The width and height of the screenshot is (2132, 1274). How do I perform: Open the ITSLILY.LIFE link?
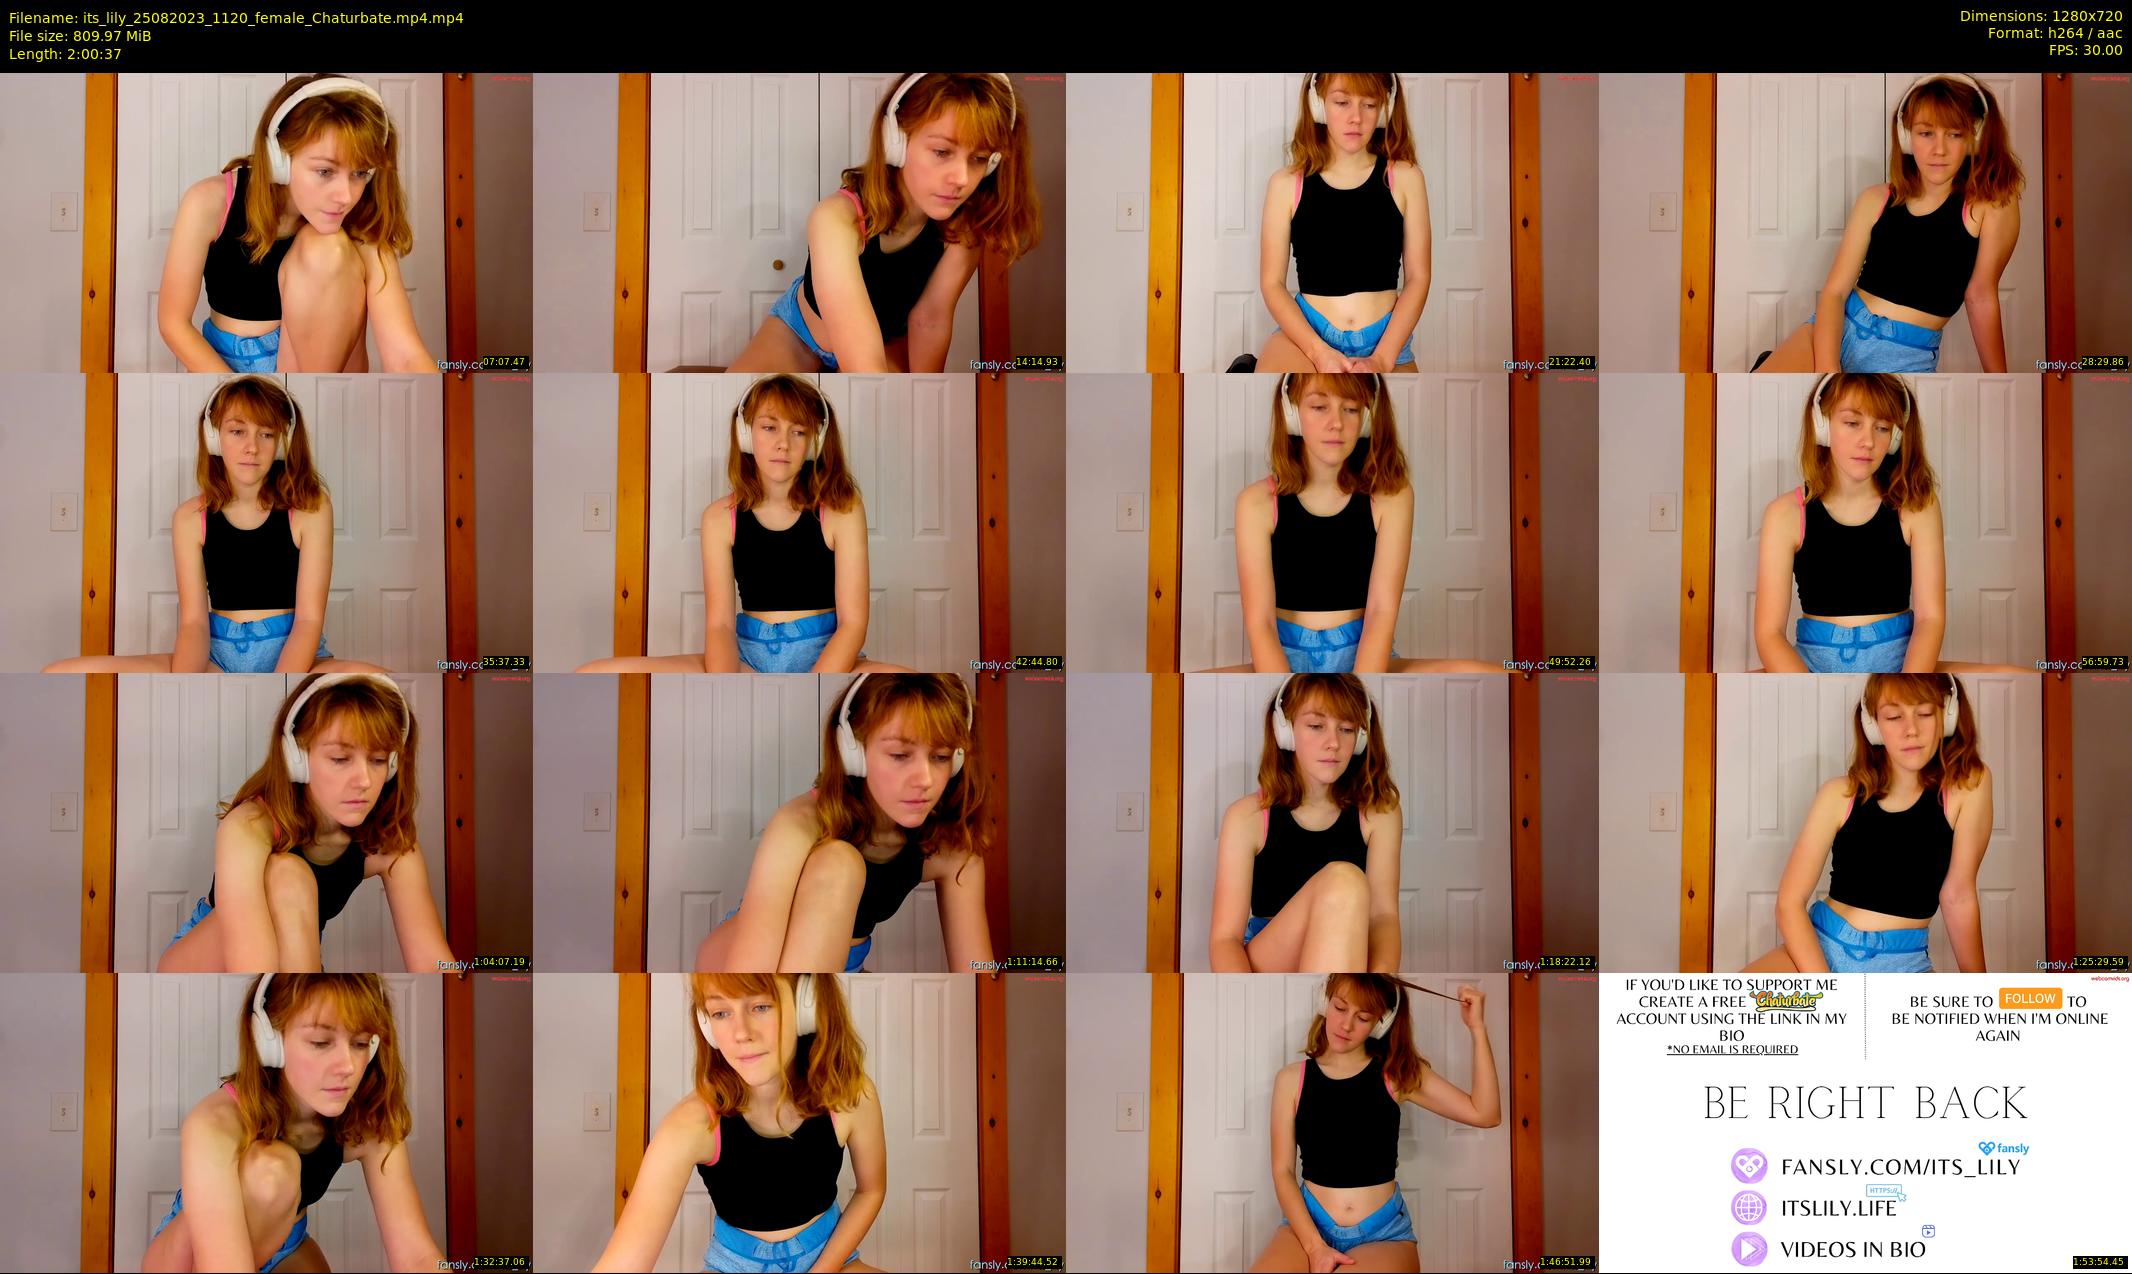pos(1839,1208)
